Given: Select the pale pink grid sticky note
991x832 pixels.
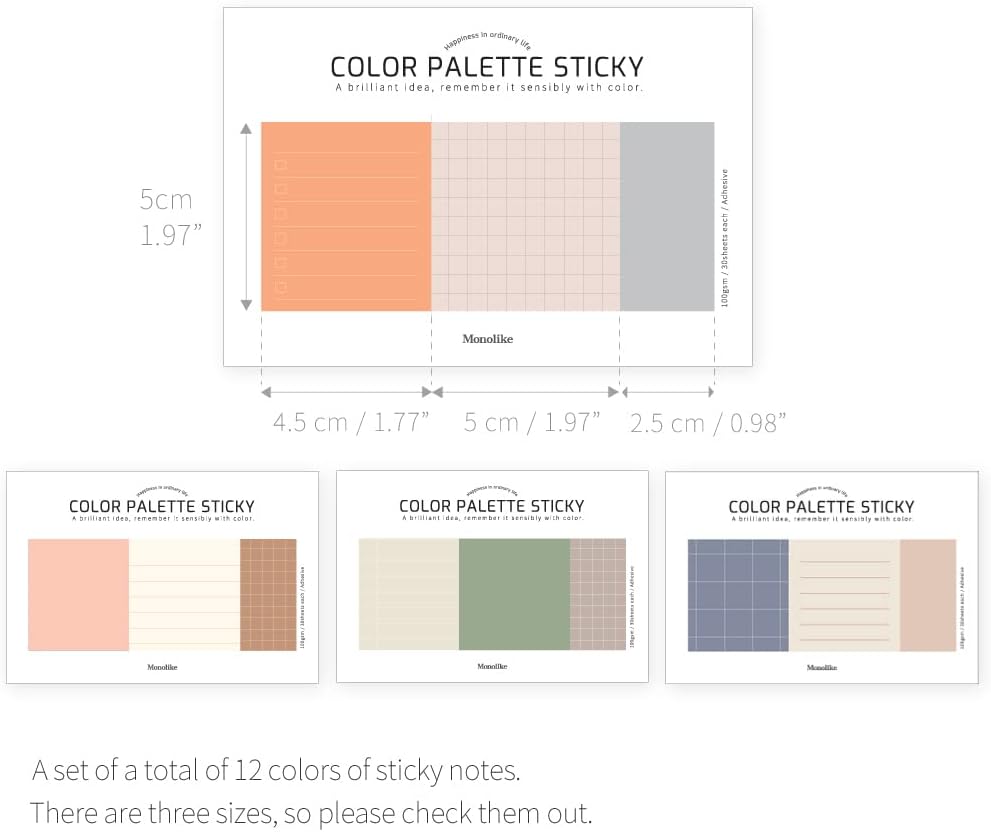Looking at the screenshot, I should (525, 216).
